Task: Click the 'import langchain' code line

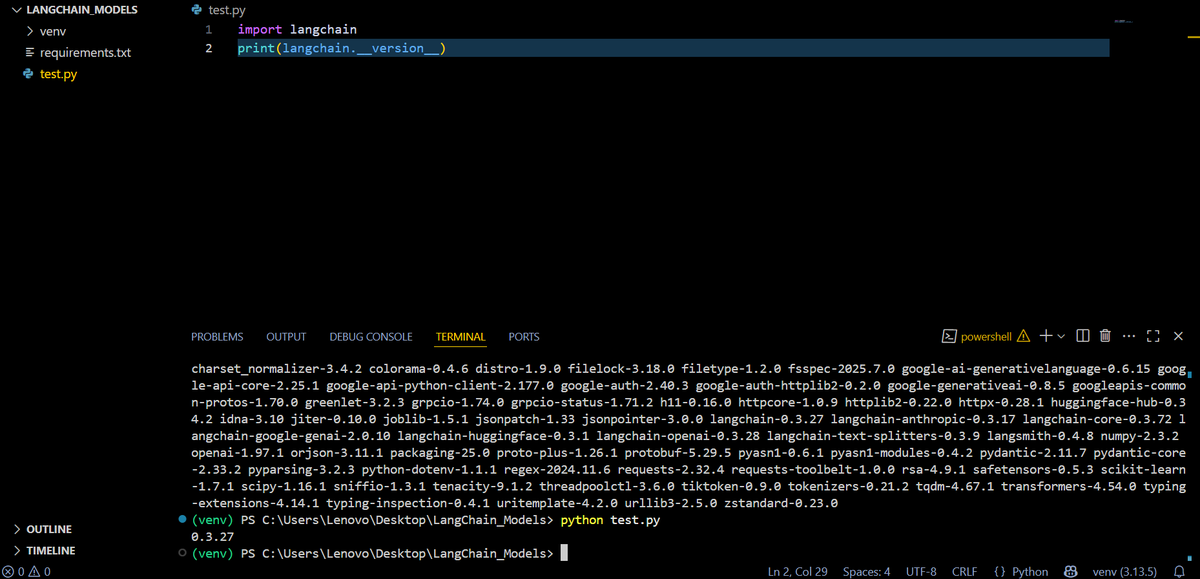Action: pyautogui.click(x=297, y=30)
